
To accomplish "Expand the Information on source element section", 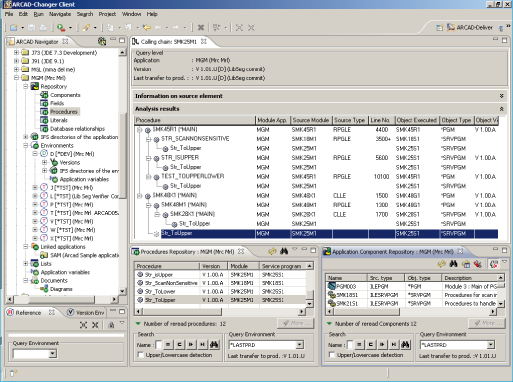I will pos(501,96).
